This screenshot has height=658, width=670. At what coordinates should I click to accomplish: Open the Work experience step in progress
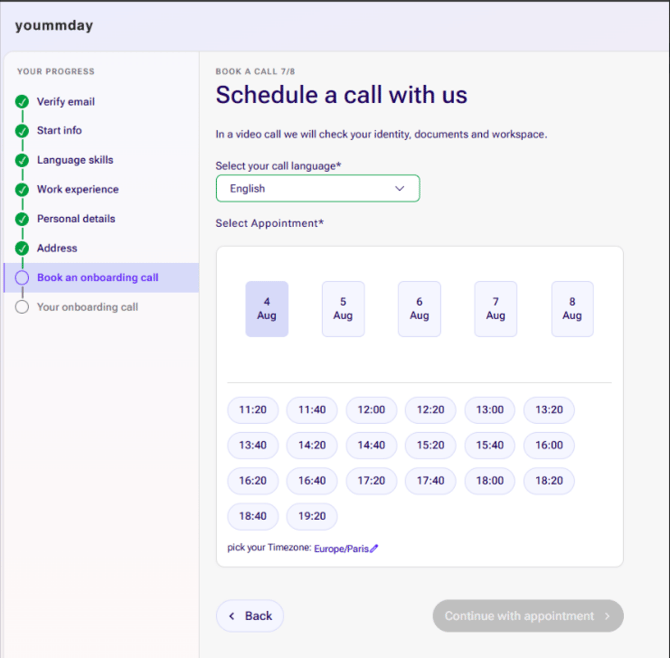78,189
